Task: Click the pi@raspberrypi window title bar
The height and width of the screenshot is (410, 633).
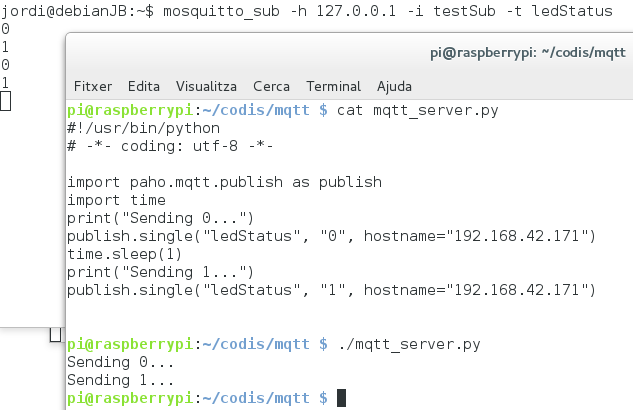Action: pyautogui.click(x=349, y=53)
